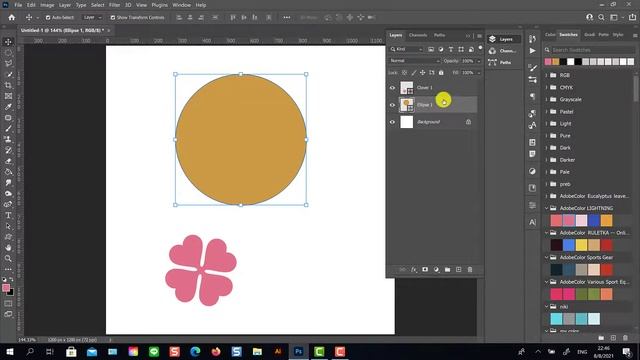This screenshot has height=360, width=640.
Task: Expand the Pastel swatch group
Action: [x=547, y=111]
